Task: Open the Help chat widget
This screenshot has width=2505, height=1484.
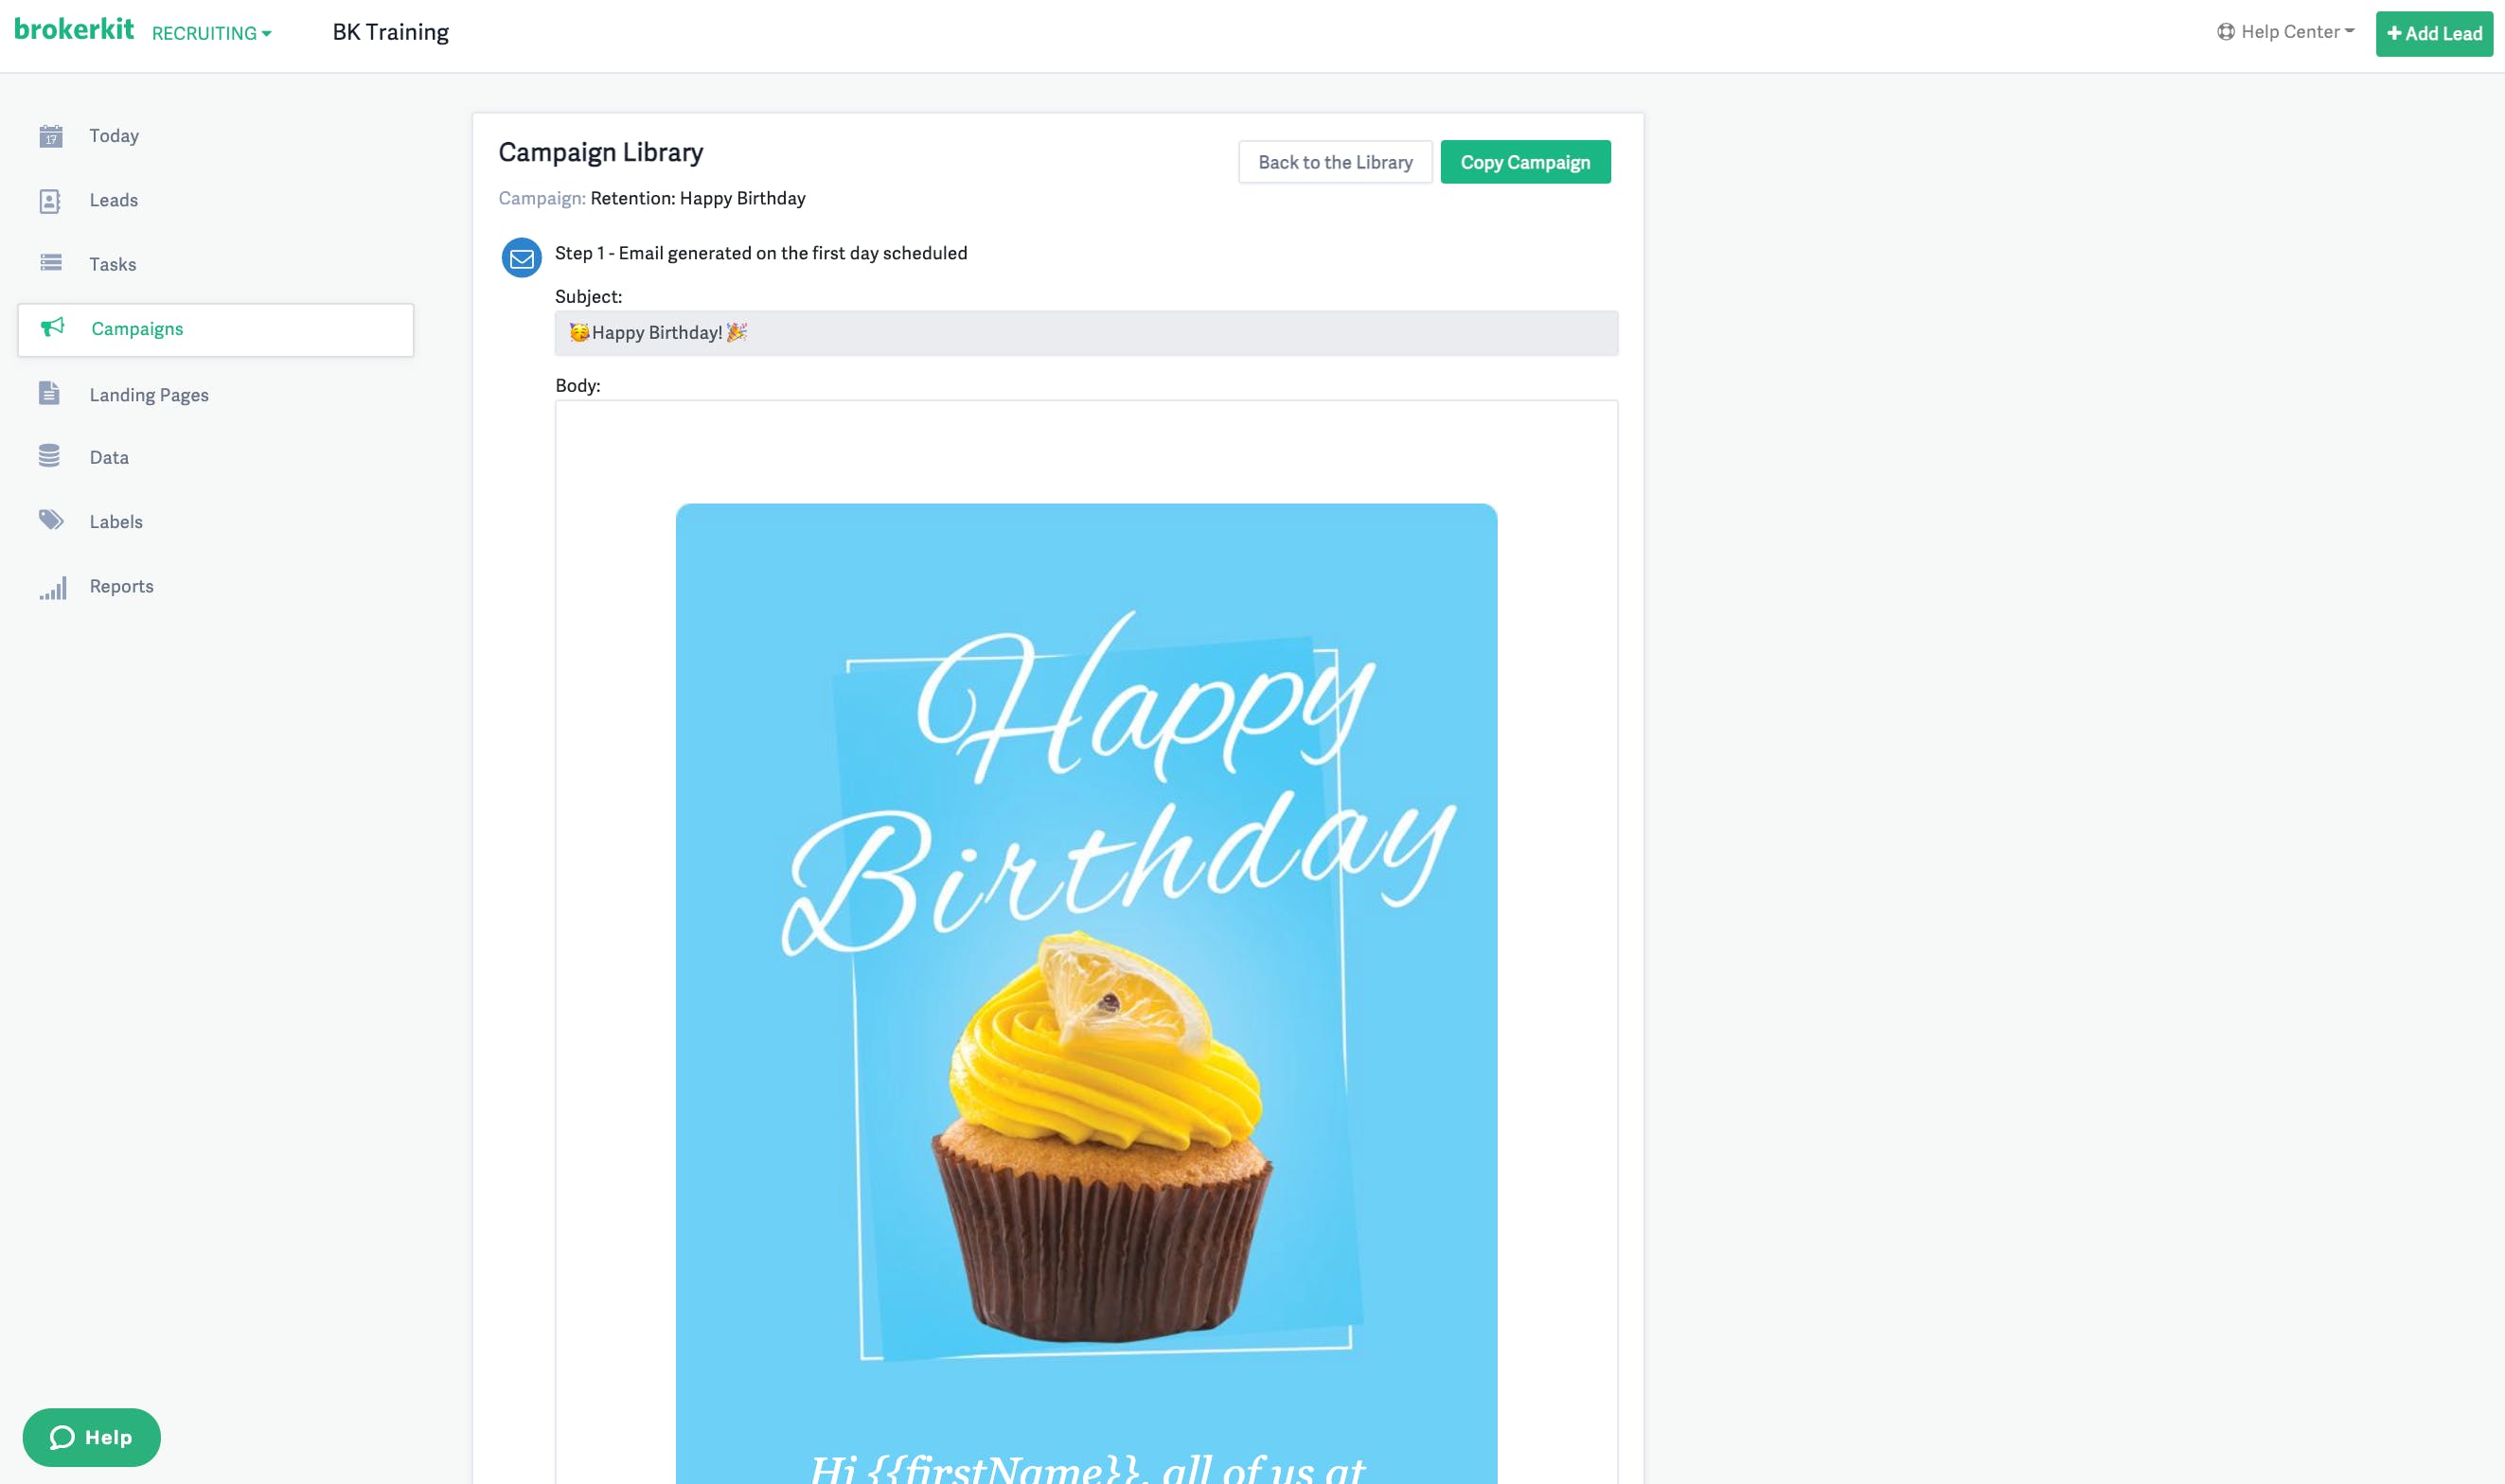Action: pos(91,1437)
